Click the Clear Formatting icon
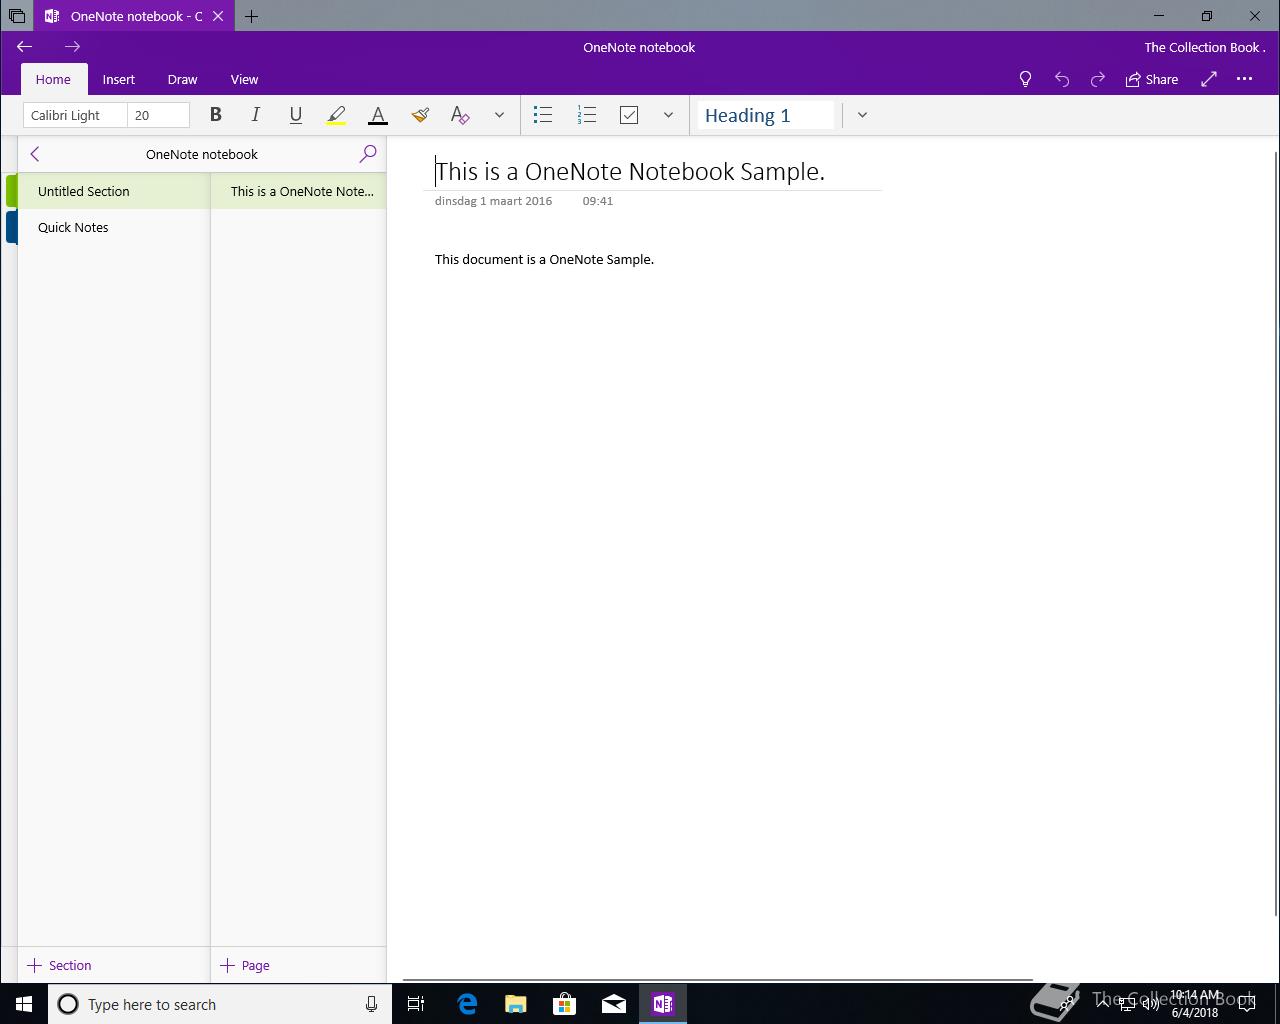This screenshot has height=1024, width=1280. pyautogui.click(x=460, y=115)
